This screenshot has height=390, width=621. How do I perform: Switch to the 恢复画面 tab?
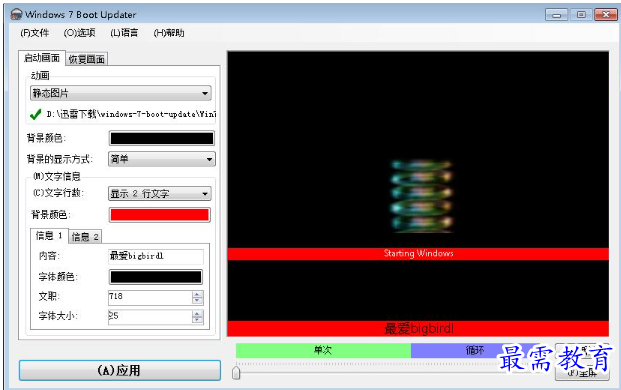pyautogui.click(x=86, y=59)
